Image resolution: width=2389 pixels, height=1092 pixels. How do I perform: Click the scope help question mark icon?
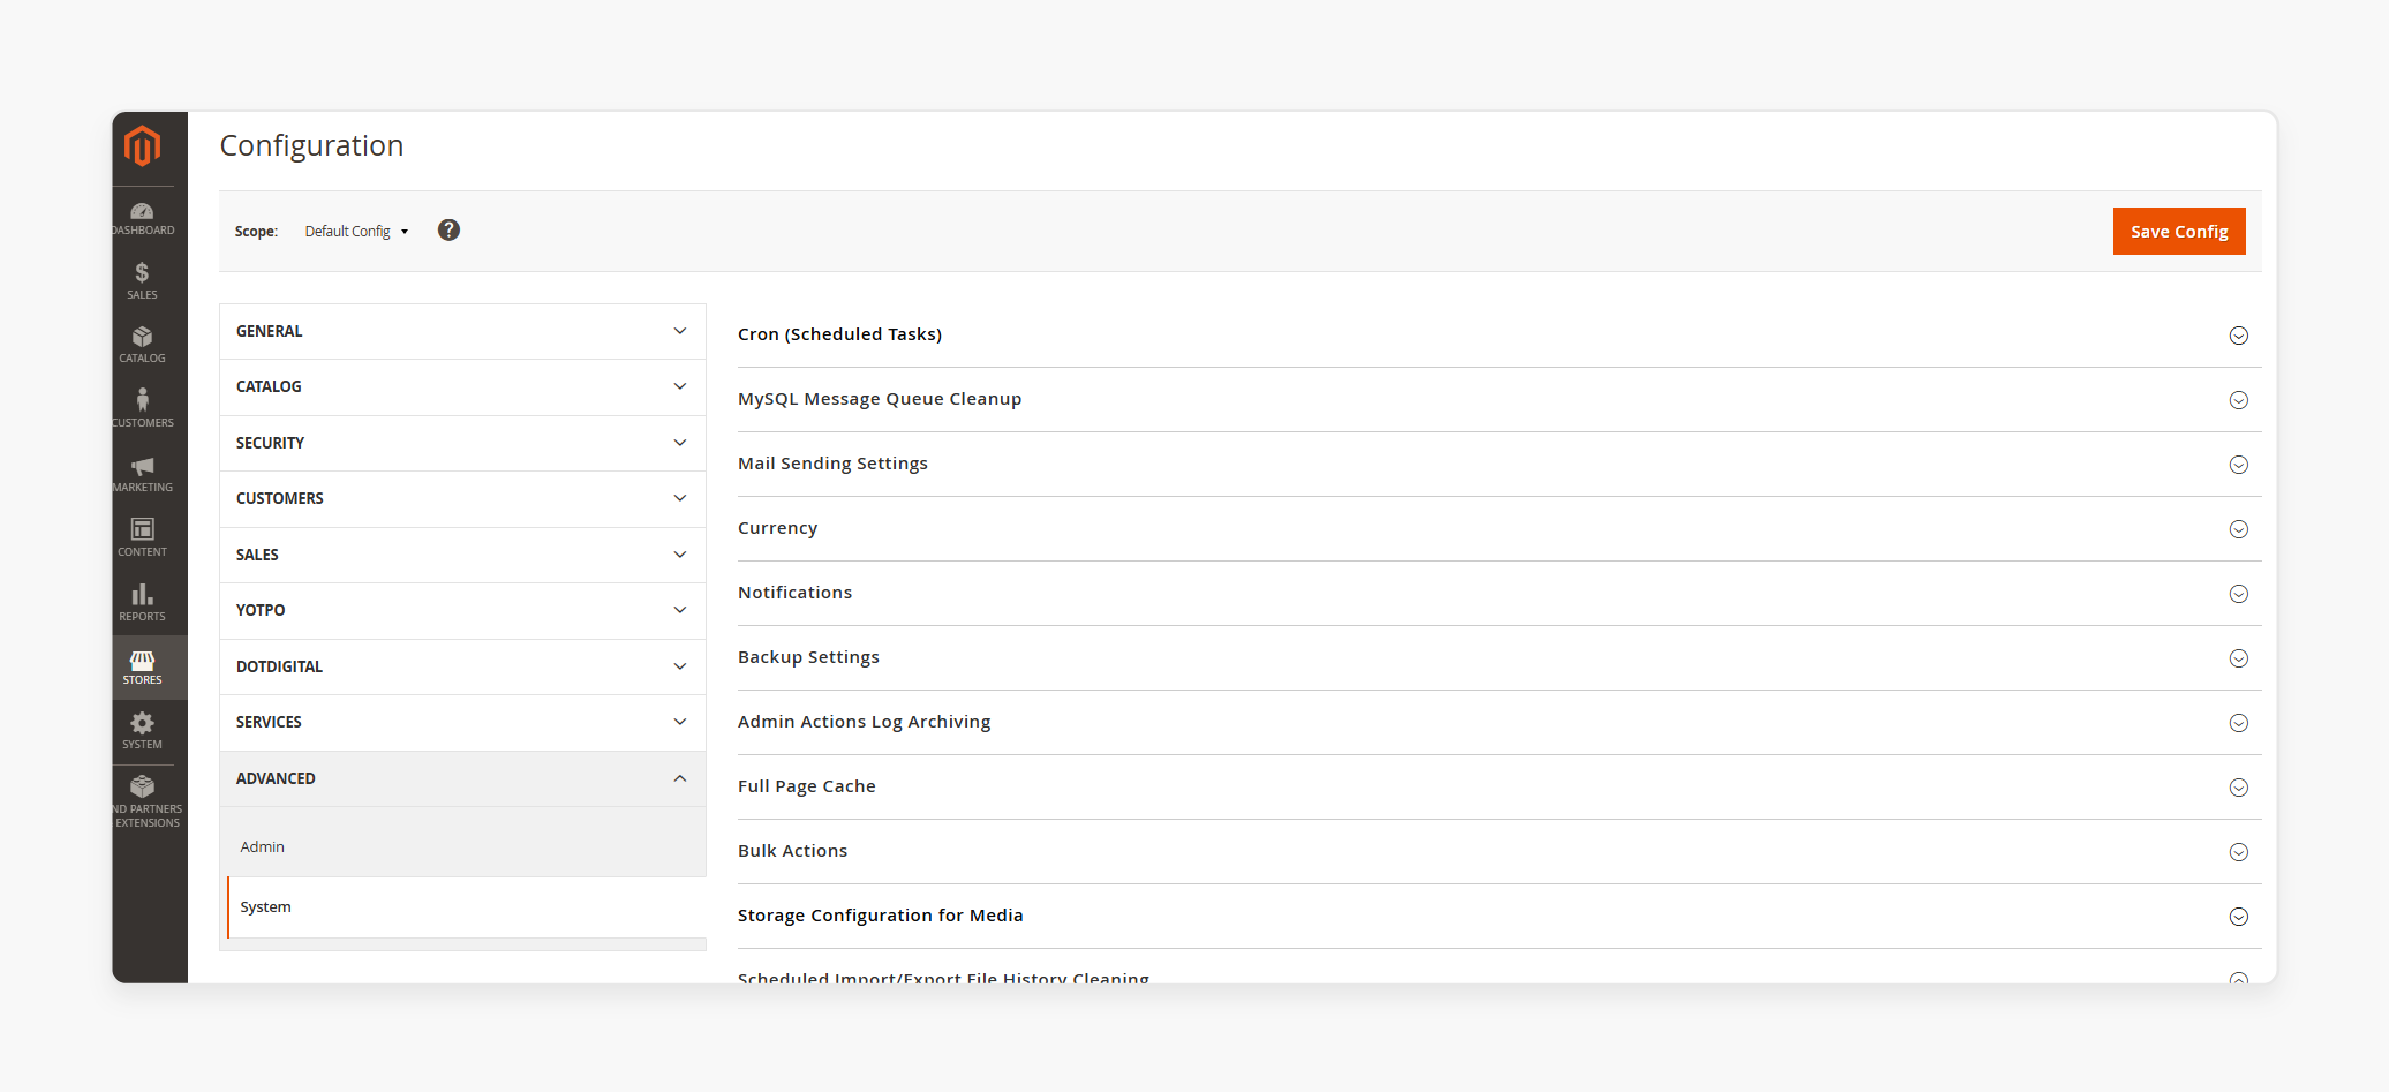[449, 230]
